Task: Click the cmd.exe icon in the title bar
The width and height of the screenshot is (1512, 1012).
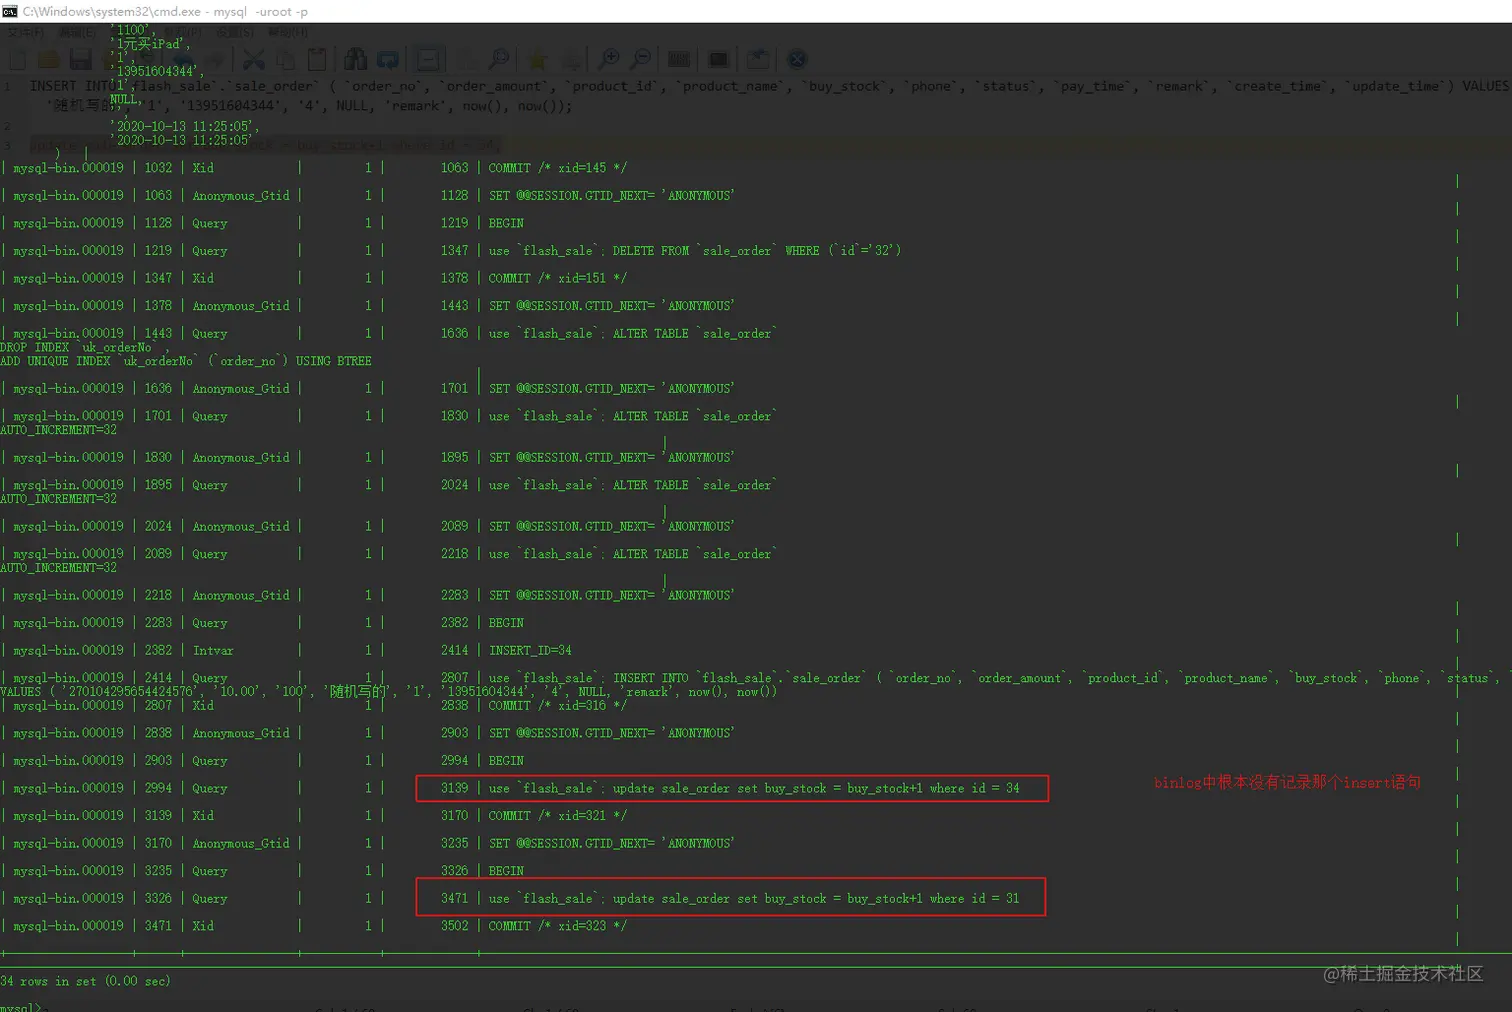Action: 10,11
